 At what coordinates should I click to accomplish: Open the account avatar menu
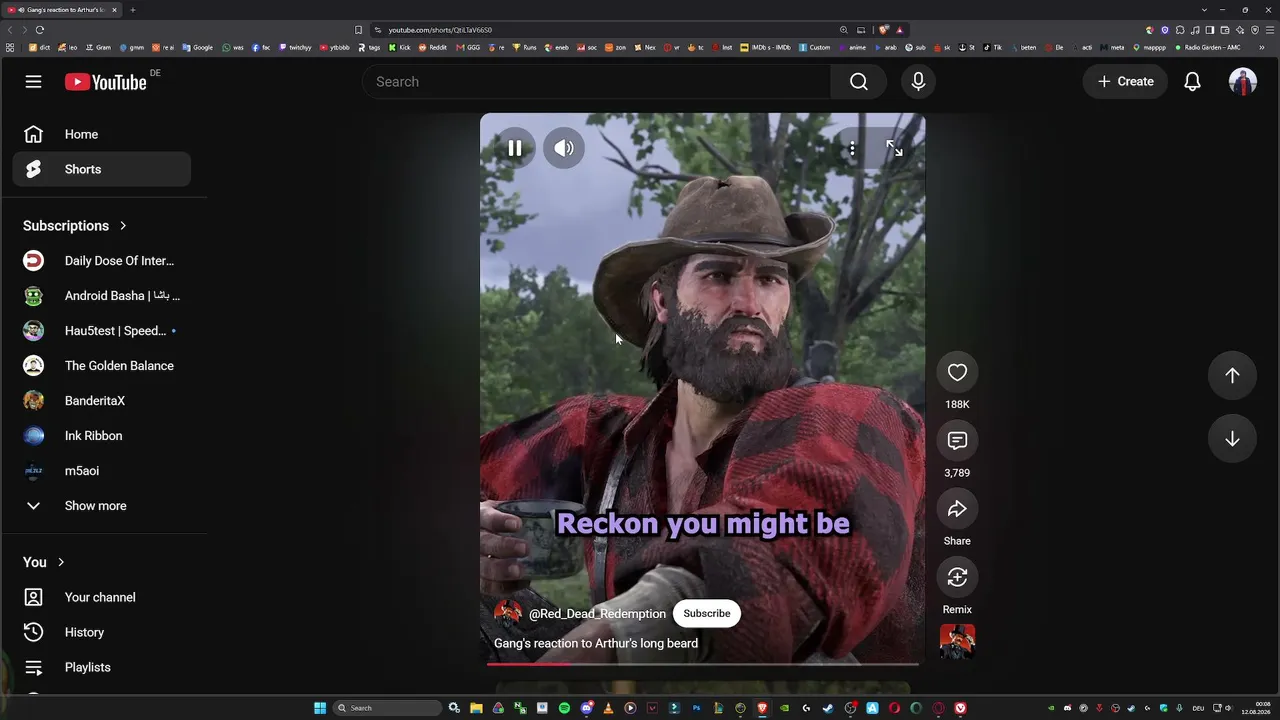point(1243,82)
